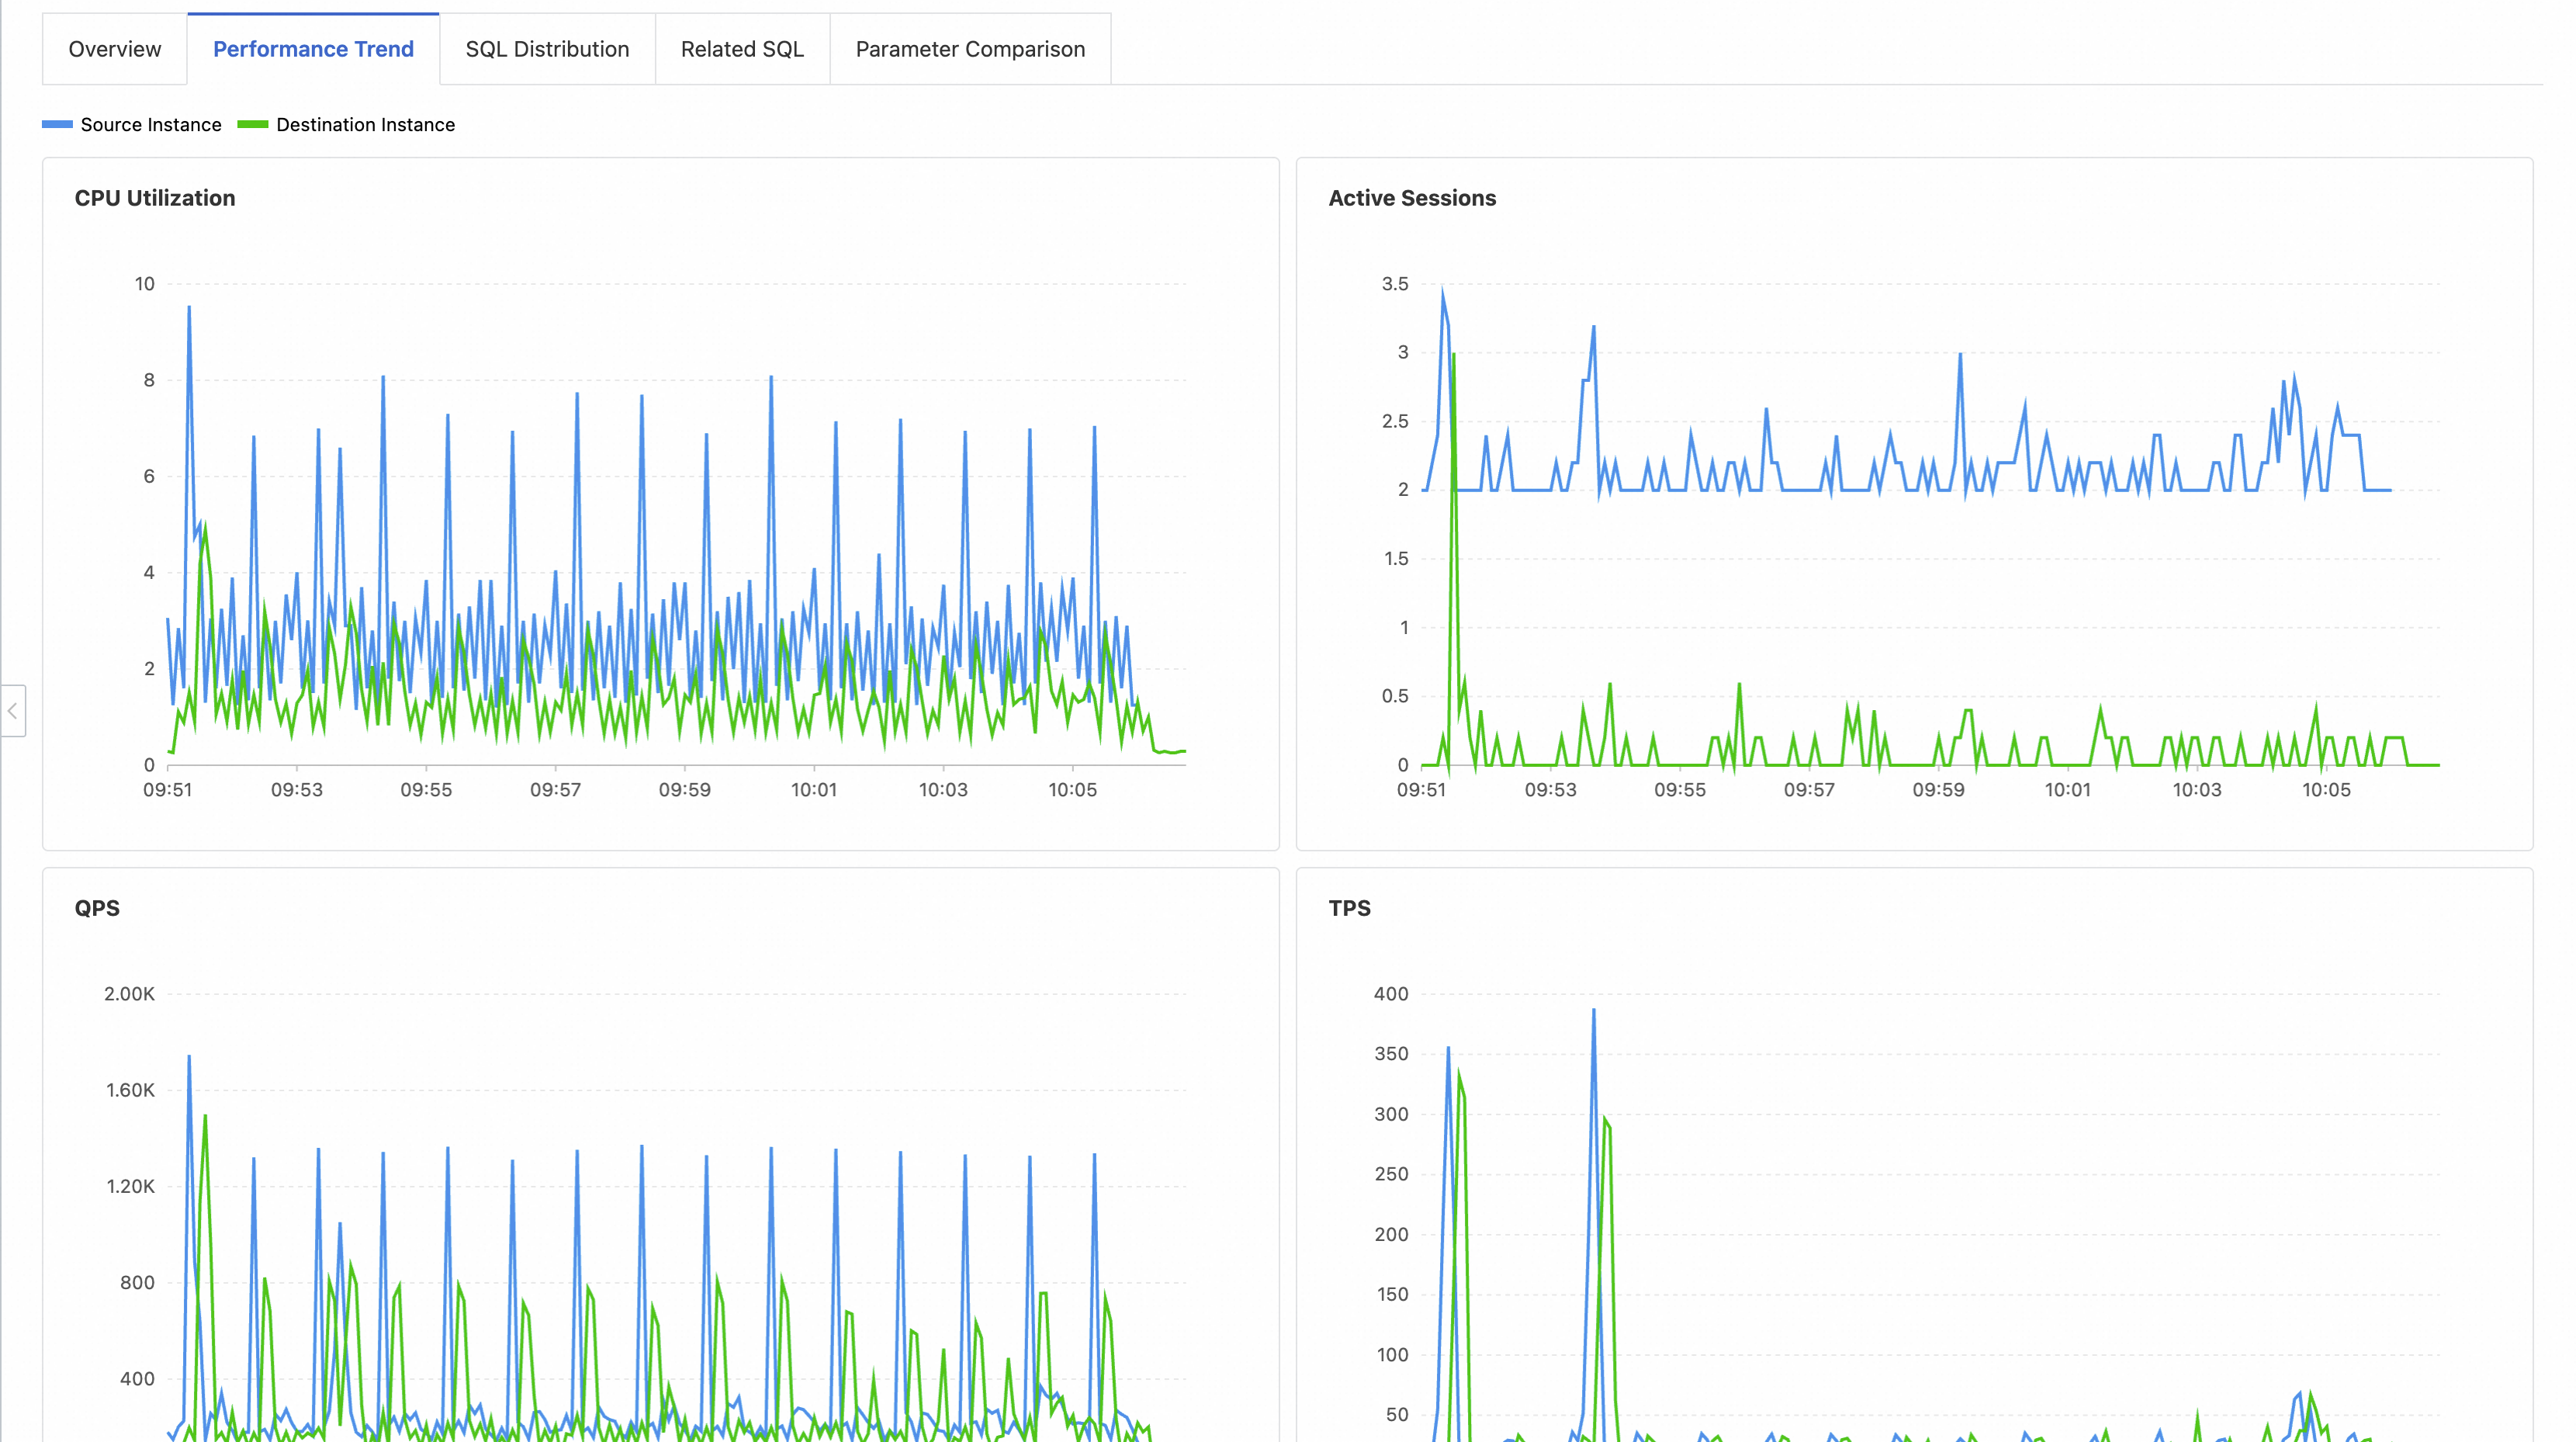The image size is (2576, 1442).
Task: Expand the collapsed left sidebar arrow
Action: pos(13,711)
